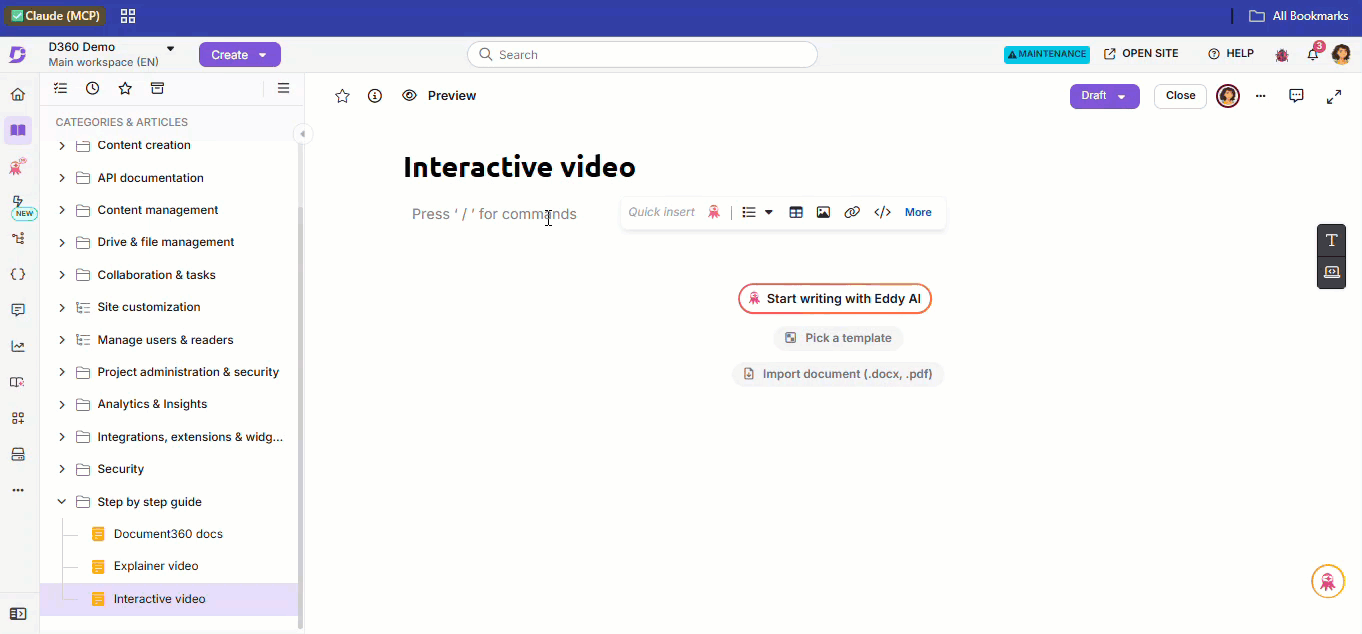Screen dimensions: 1362x634
Task: Open the floating Eddy AI assistant button
Action: coord(1327,581)
